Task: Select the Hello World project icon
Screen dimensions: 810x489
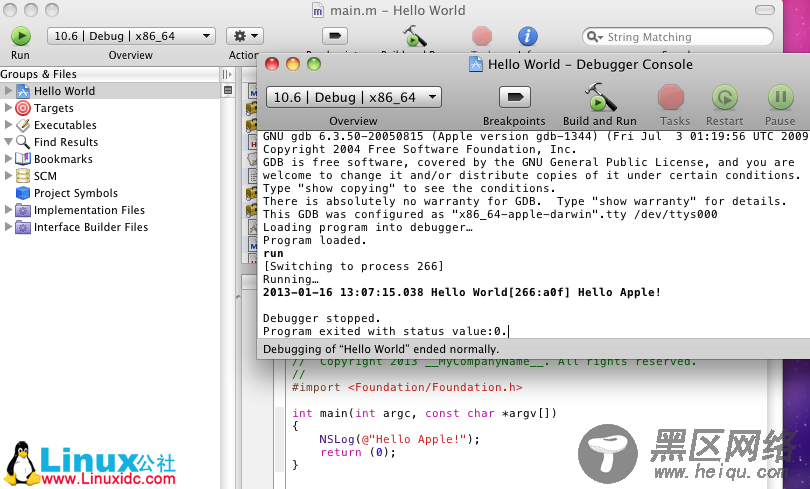Action: coord(23,91)
